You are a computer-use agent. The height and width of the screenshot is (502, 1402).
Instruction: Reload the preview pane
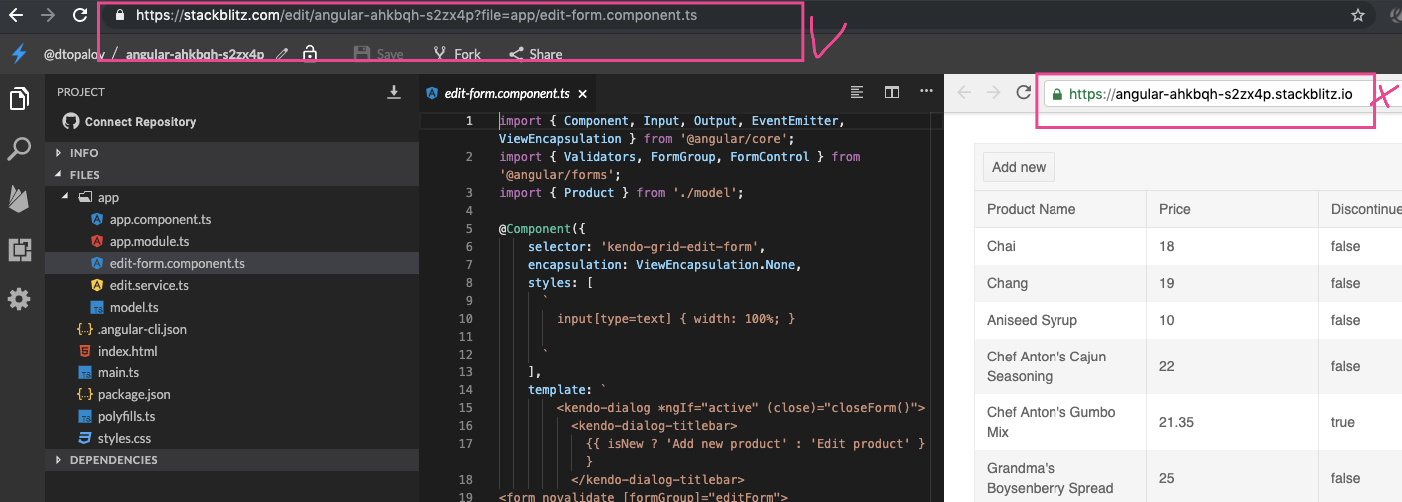[x=1023, y=93]
